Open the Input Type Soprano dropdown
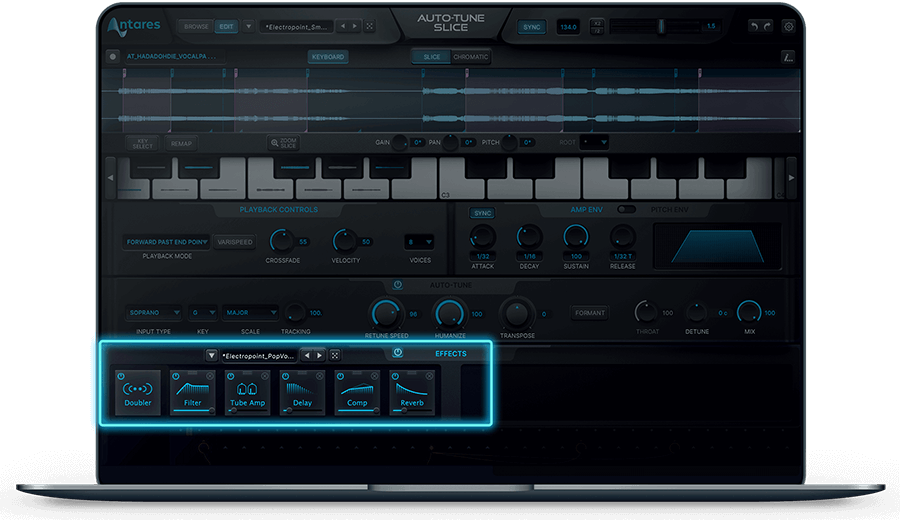Image resolution: width=900 pixels, height=520 pixels. [154, 313]
